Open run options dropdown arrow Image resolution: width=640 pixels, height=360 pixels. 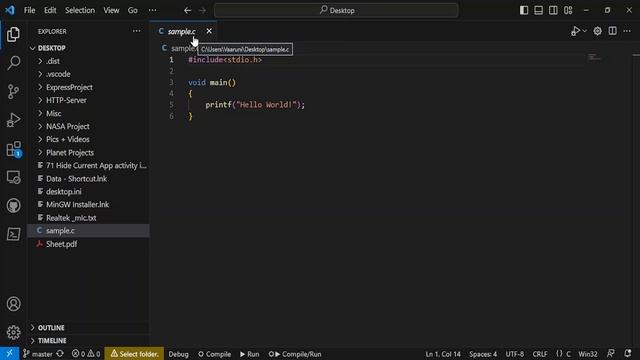tap(584, 31)
